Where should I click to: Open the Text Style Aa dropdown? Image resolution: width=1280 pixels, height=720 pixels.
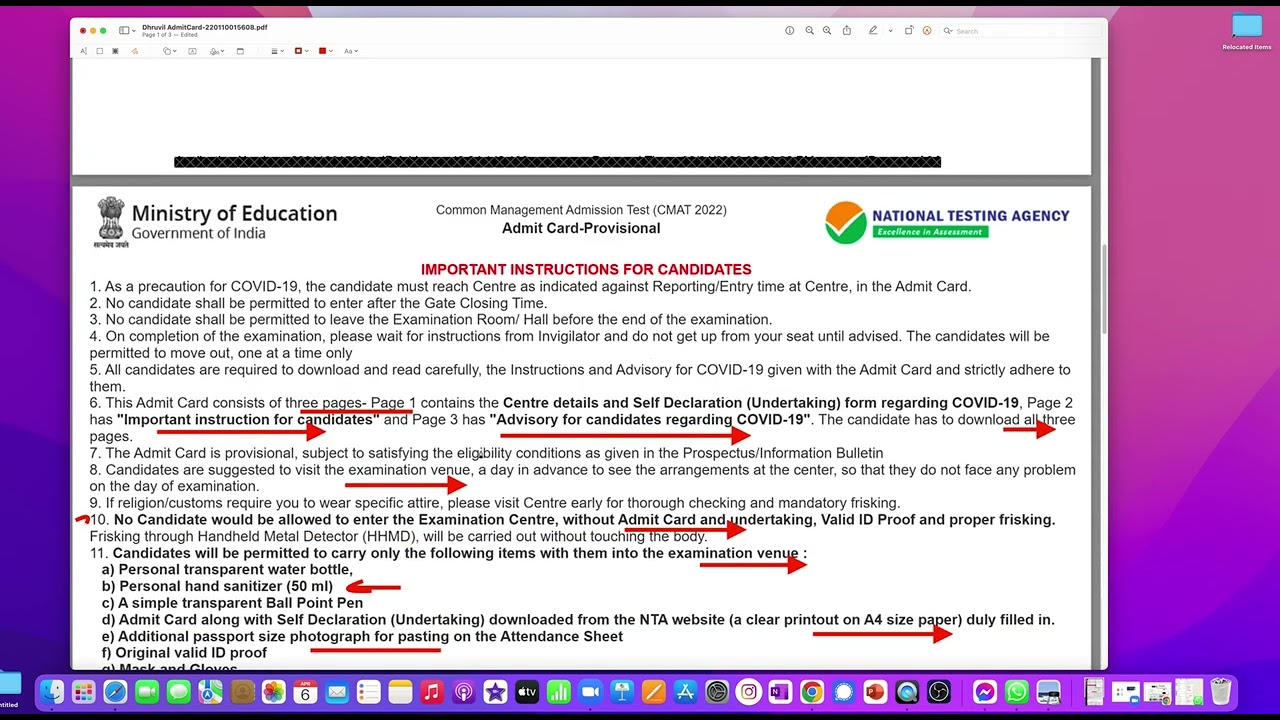351,51
